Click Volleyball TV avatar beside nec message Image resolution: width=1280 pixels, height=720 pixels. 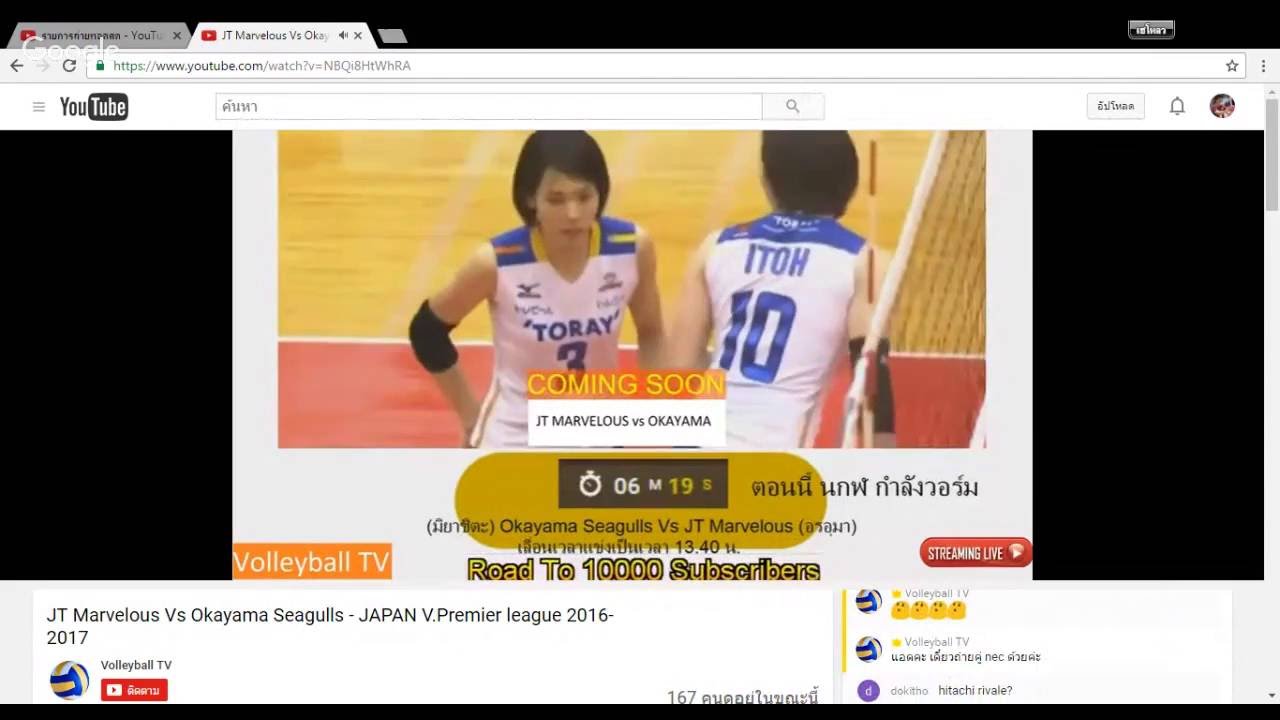pyautogui.click(x=869, y=650)
